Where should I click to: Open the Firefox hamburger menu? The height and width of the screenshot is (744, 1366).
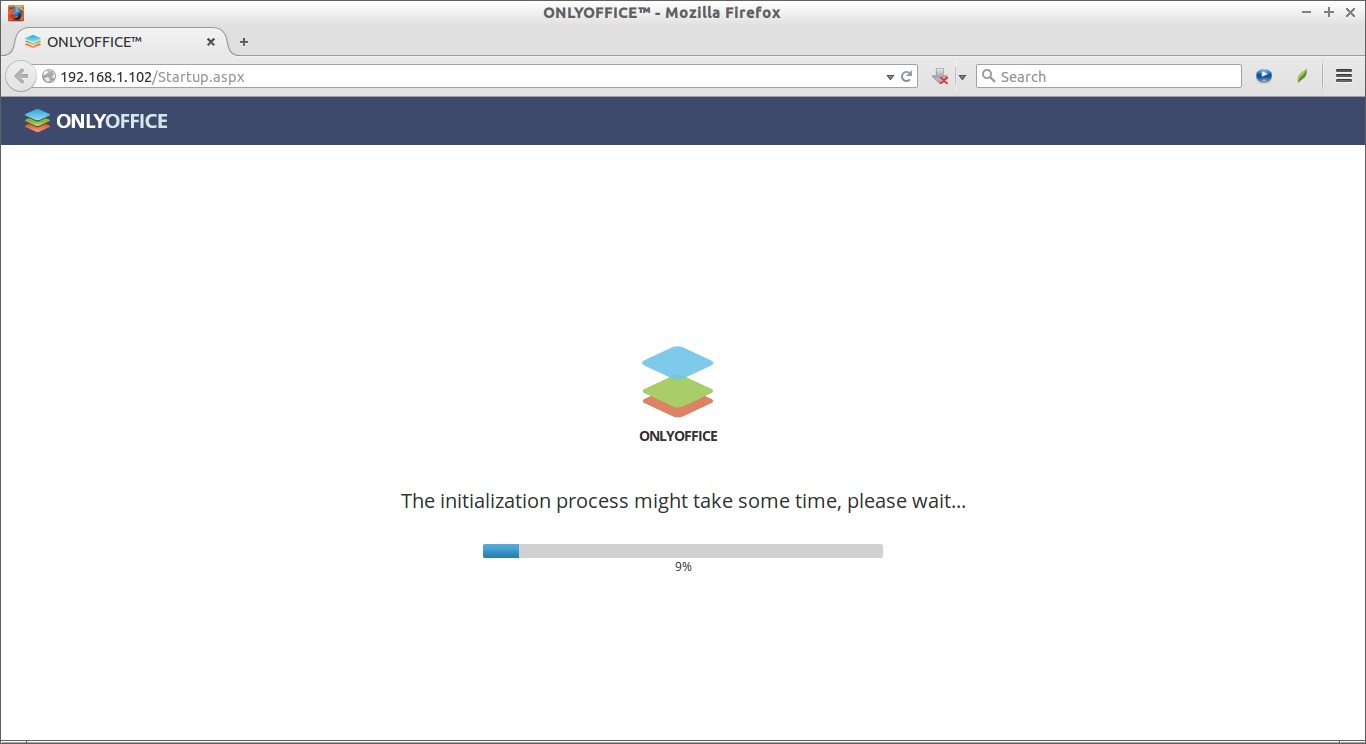click(1344, 76)
